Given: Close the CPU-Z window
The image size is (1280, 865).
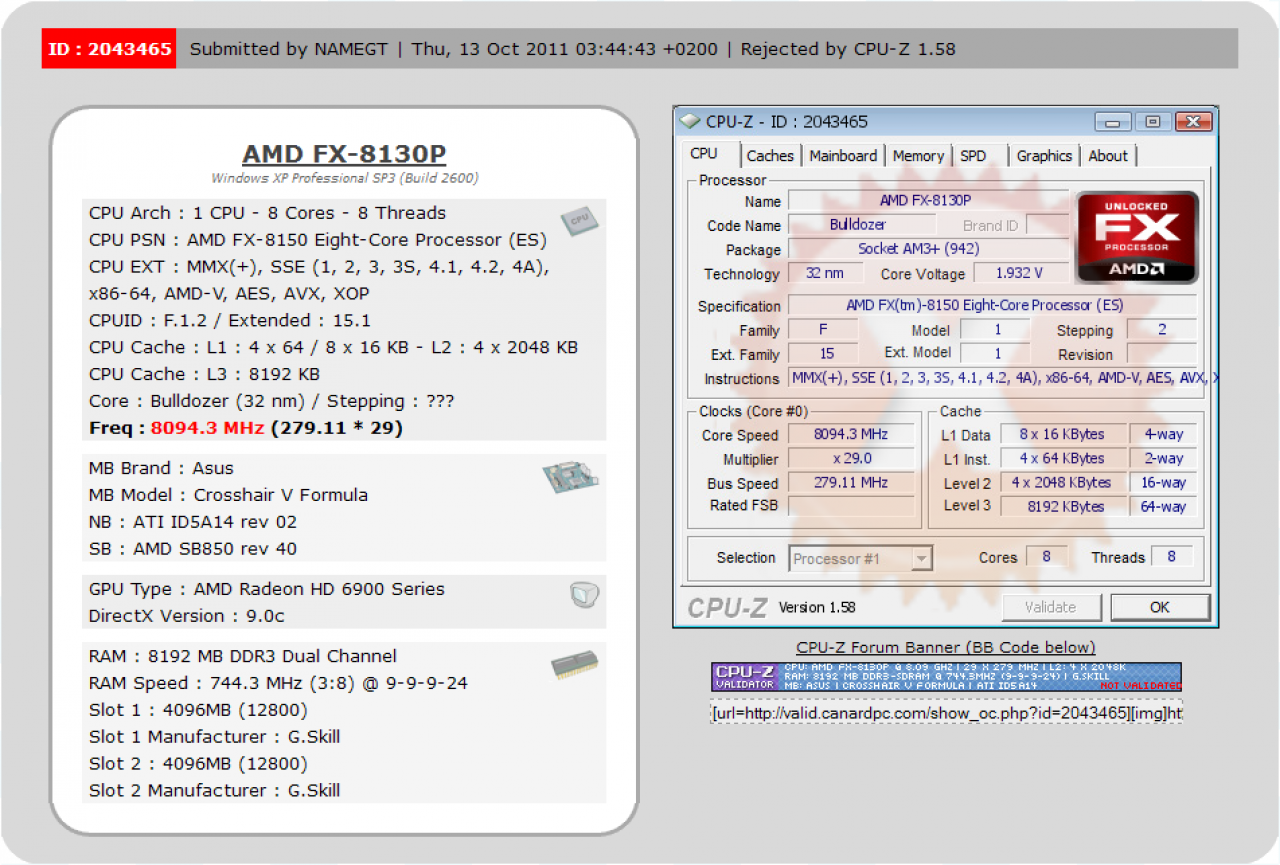Looking at the screenshot, I should pyautogui.click(x=1193, y=121).
